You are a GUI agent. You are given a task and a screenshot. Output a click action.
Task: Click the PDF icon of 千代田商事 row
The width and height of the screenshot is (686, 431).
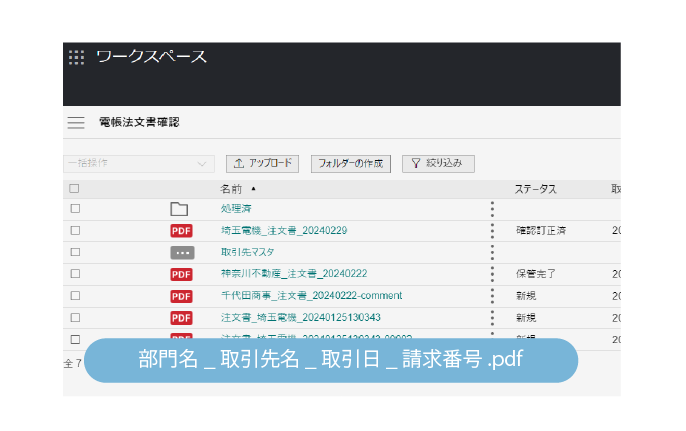click(182, 296)
